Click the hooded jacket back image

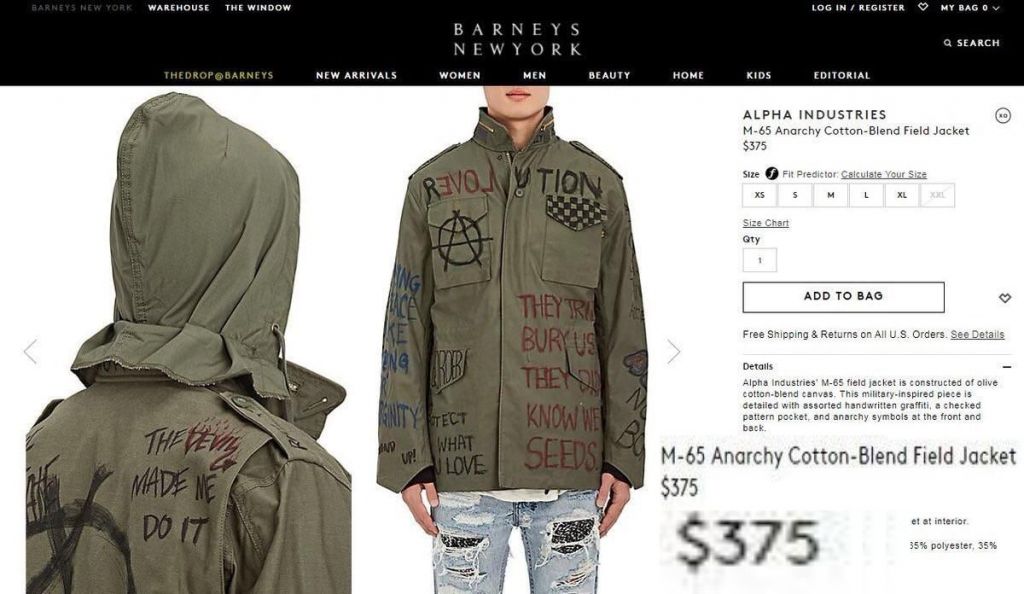(188, 343)
